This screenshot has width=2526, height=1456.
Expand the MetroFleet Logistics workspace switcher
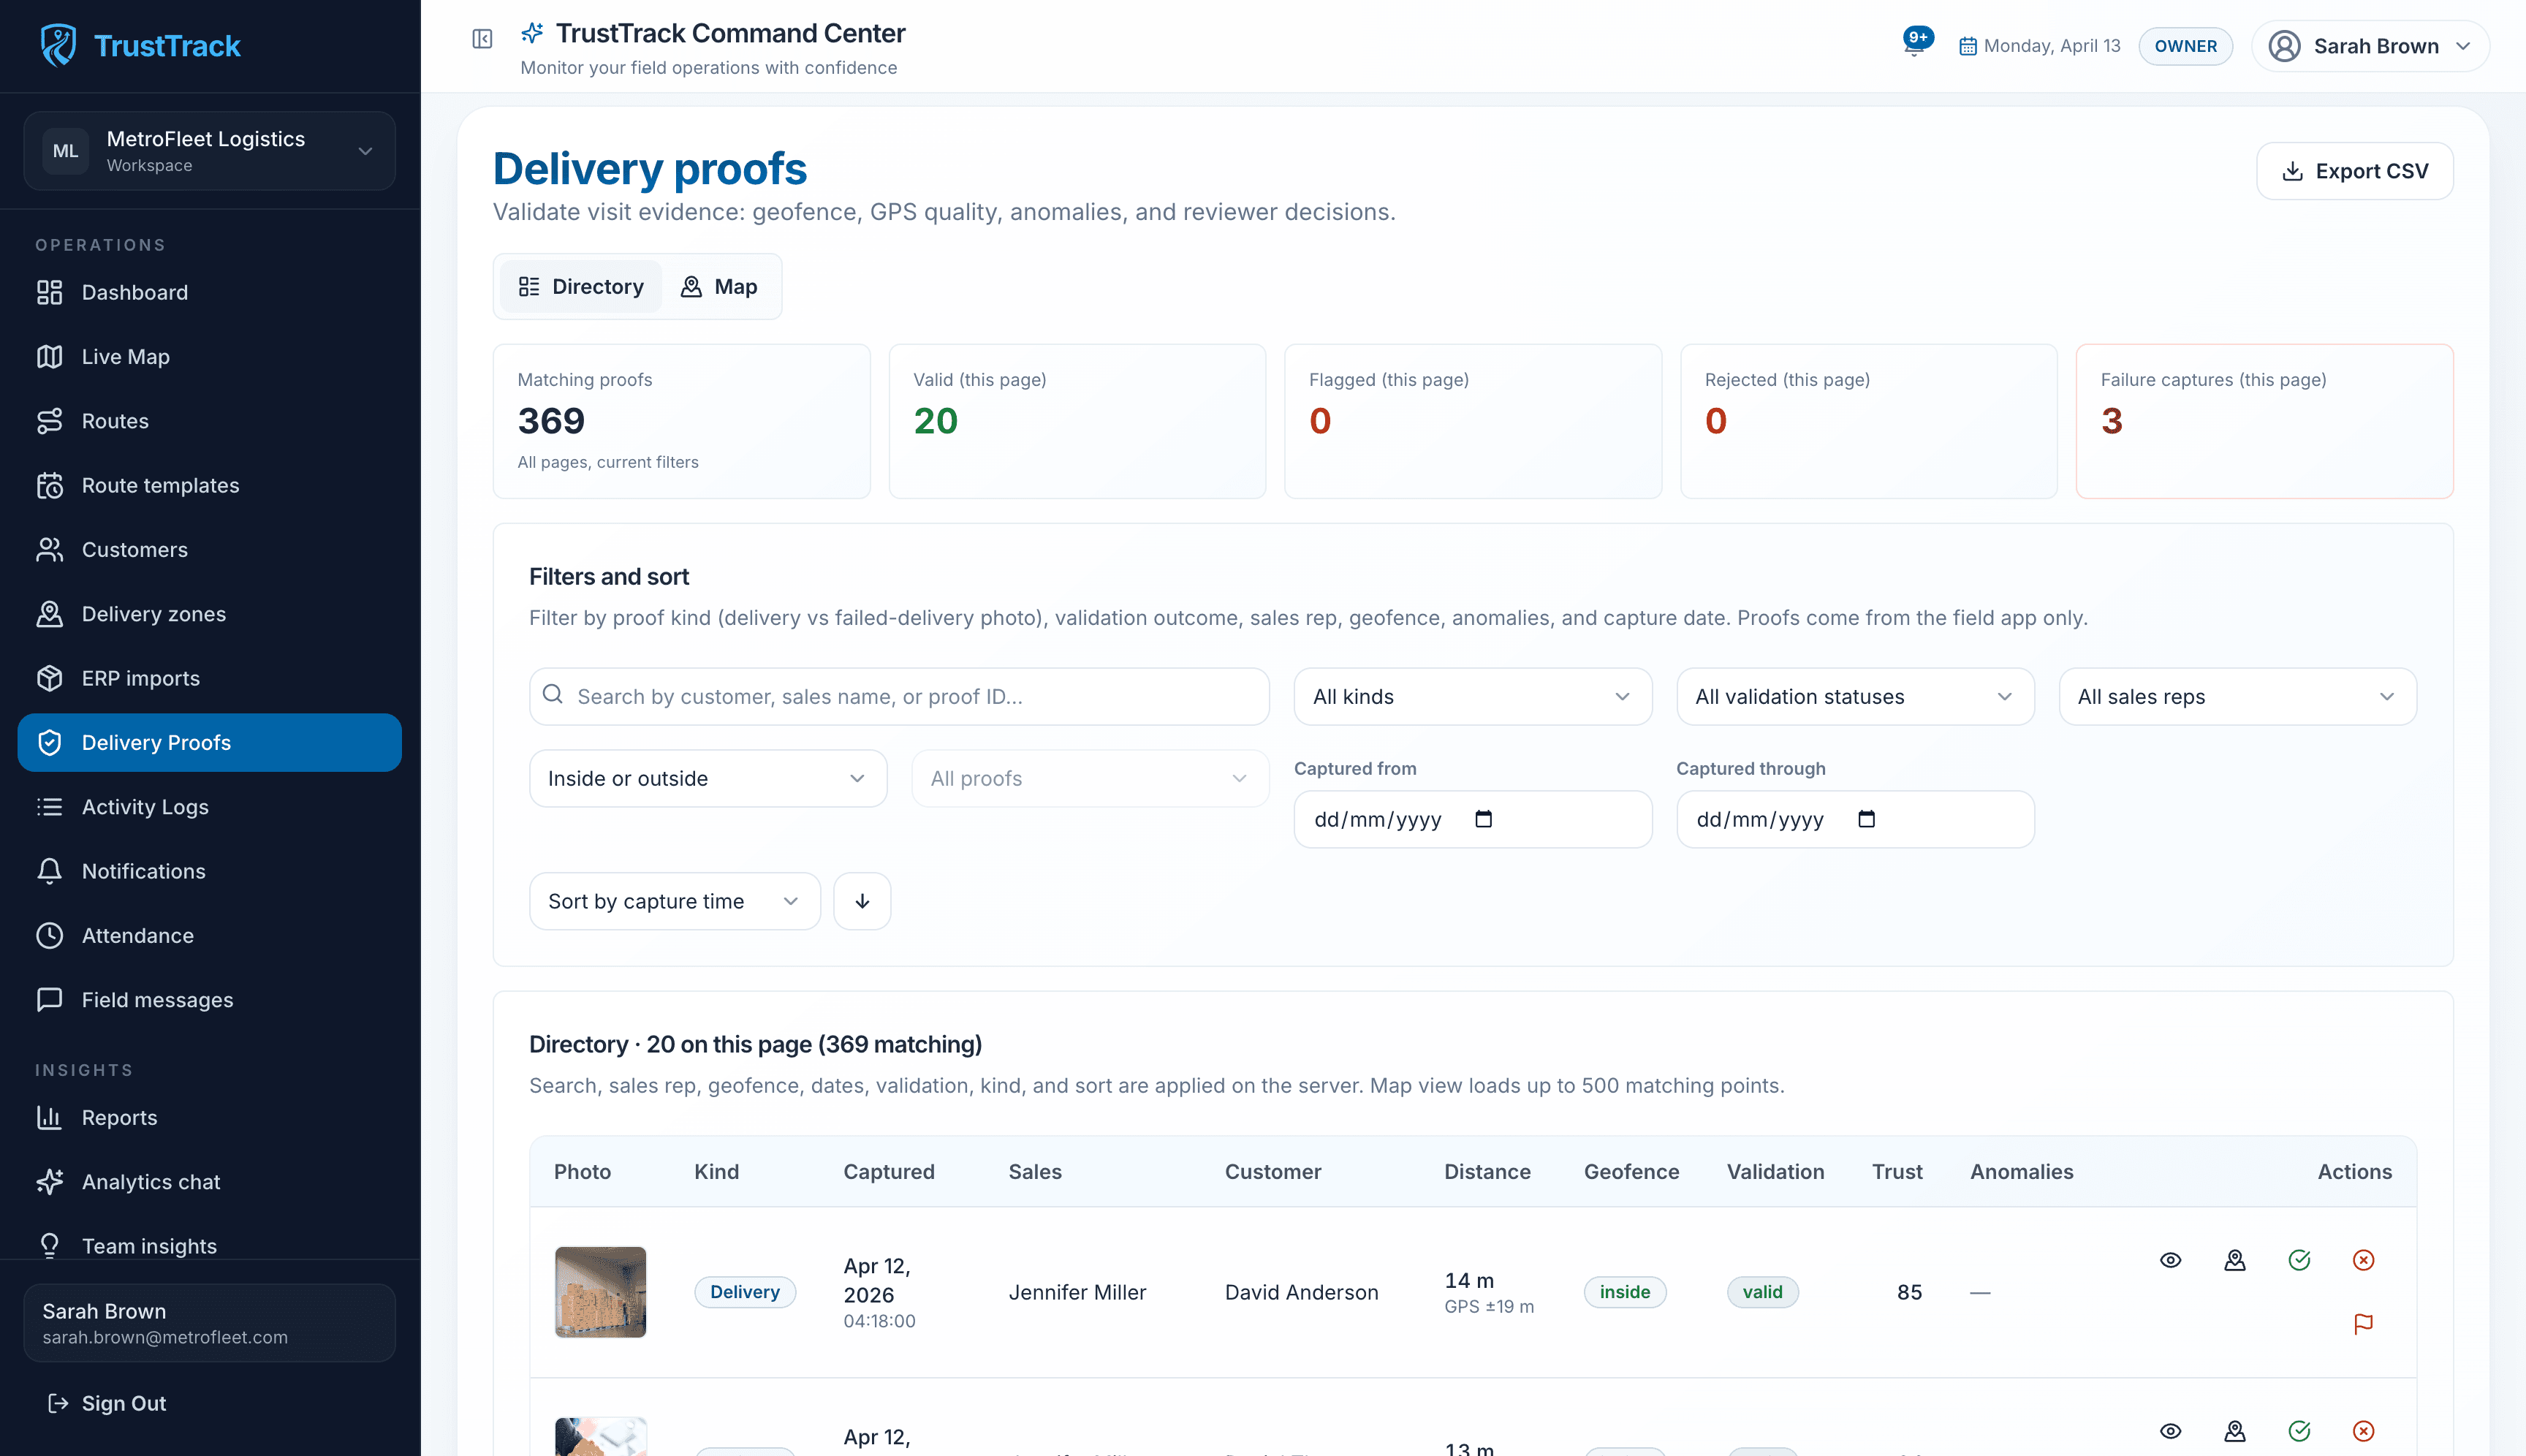210,151
